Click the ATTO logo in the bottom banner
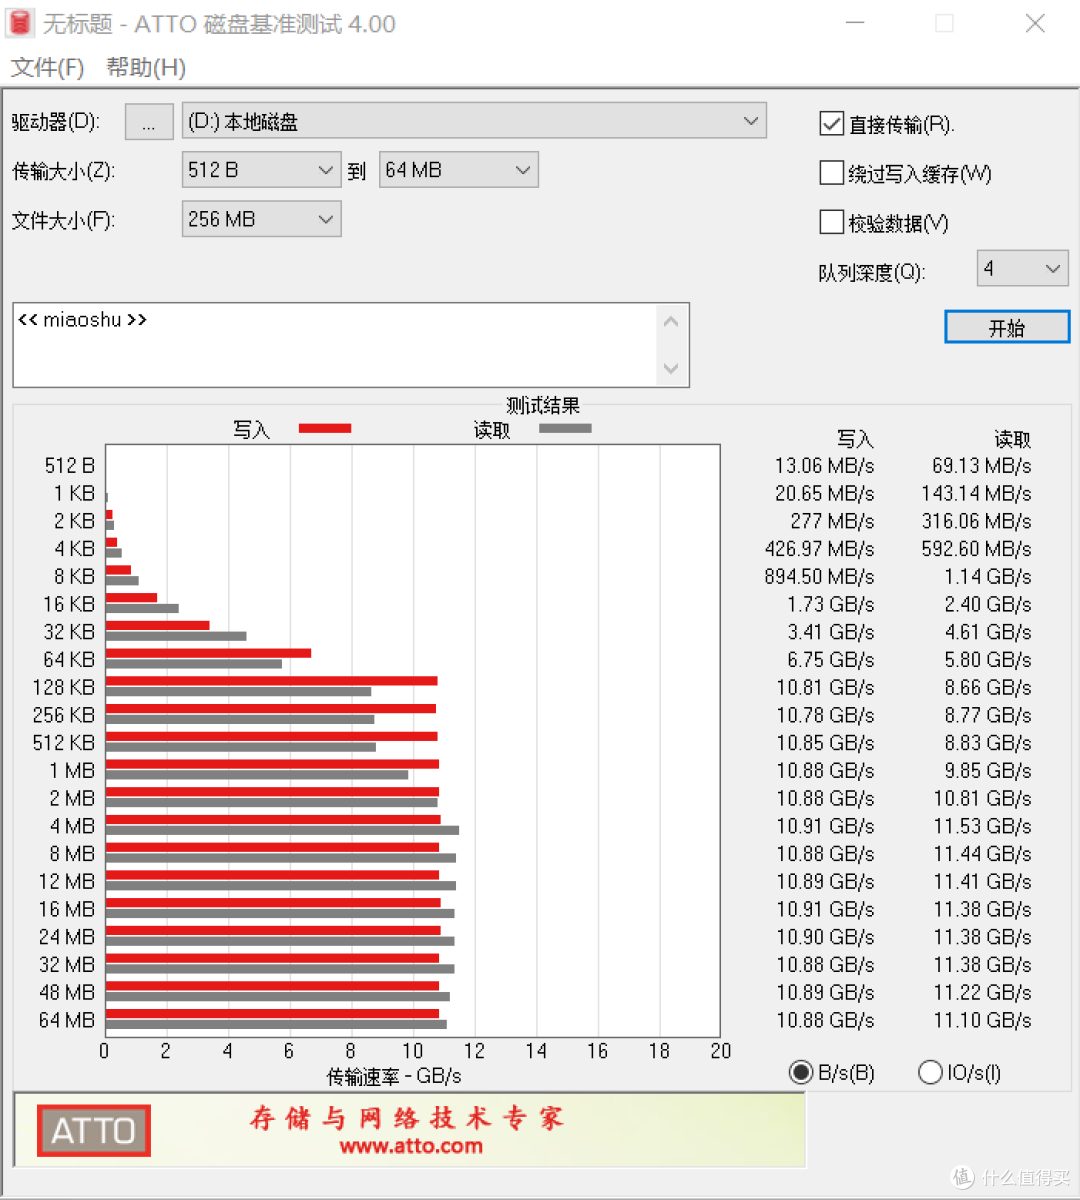This screenshot has height=1200, width=1080. 92,1130
